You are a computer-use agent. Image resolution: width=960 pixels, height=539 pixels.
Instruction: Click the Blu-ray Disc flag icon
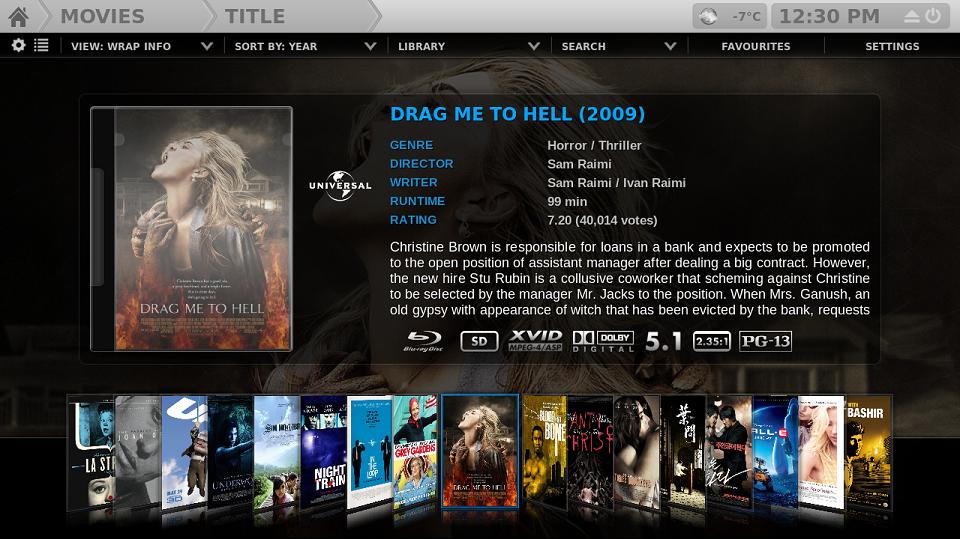click(x=424, y=341)
